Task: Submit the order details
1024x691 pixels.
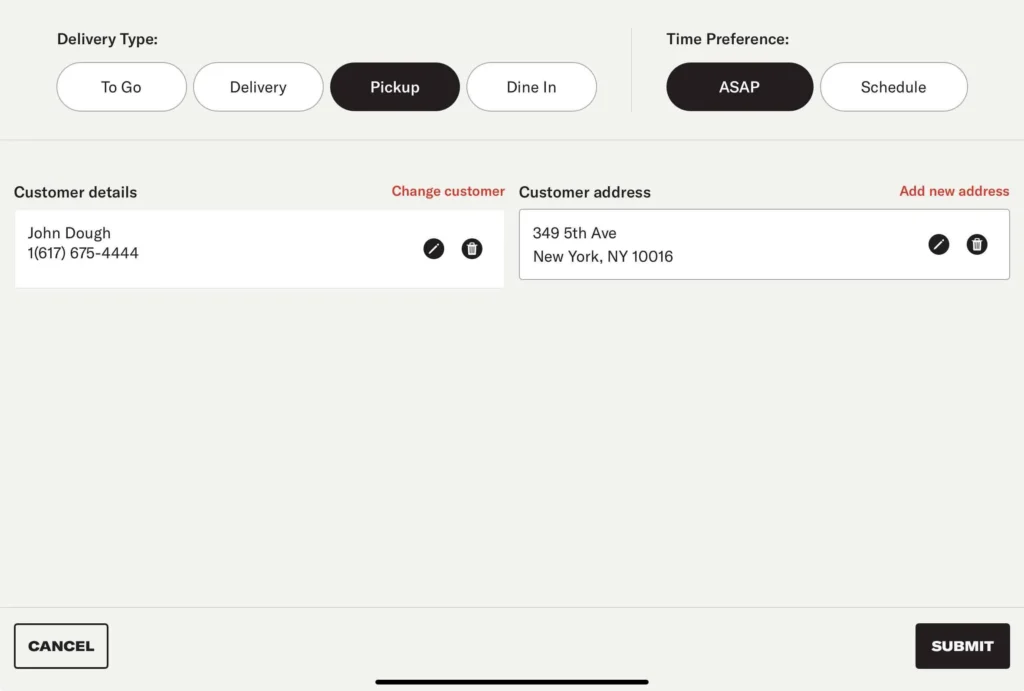Action: (962, 646)
